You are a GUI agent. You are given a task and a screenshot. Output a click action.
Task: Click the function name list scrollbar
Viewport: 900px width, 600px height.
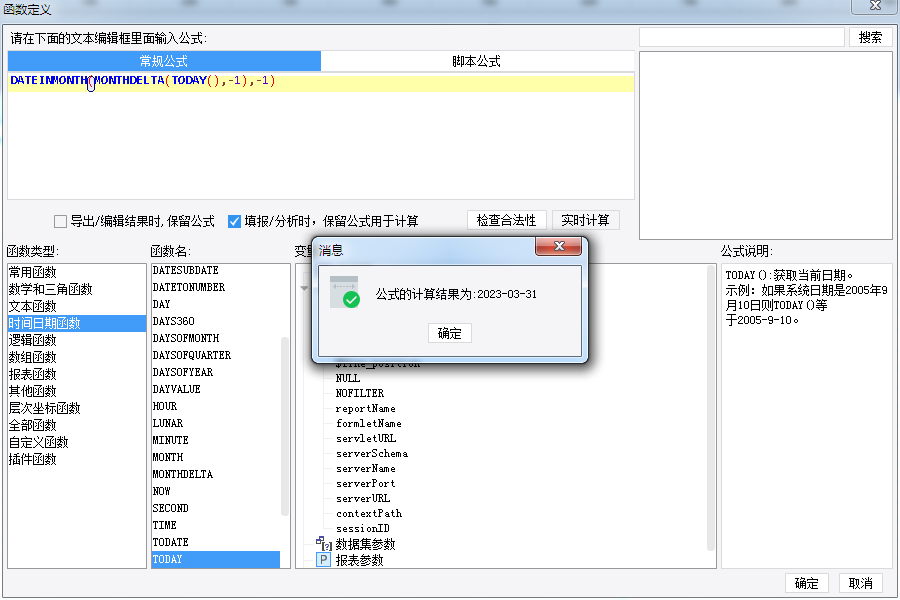(285, 427)
